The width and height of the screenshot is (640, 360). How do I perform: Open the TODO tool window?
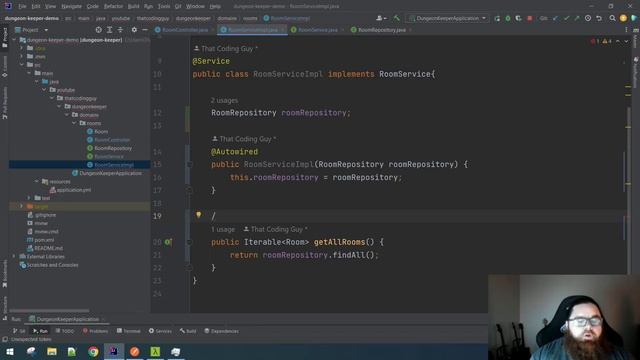(x=65, y=331)
